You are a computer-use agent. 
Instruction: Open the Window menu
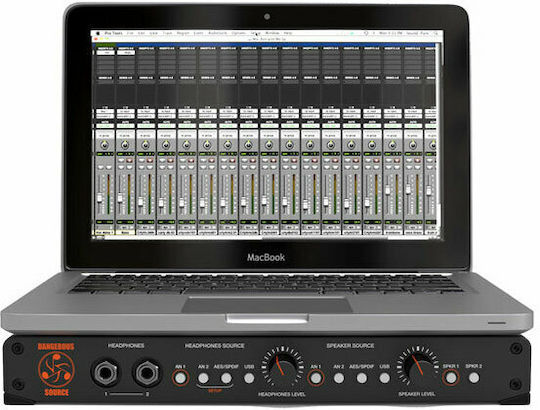click(272, 33)
